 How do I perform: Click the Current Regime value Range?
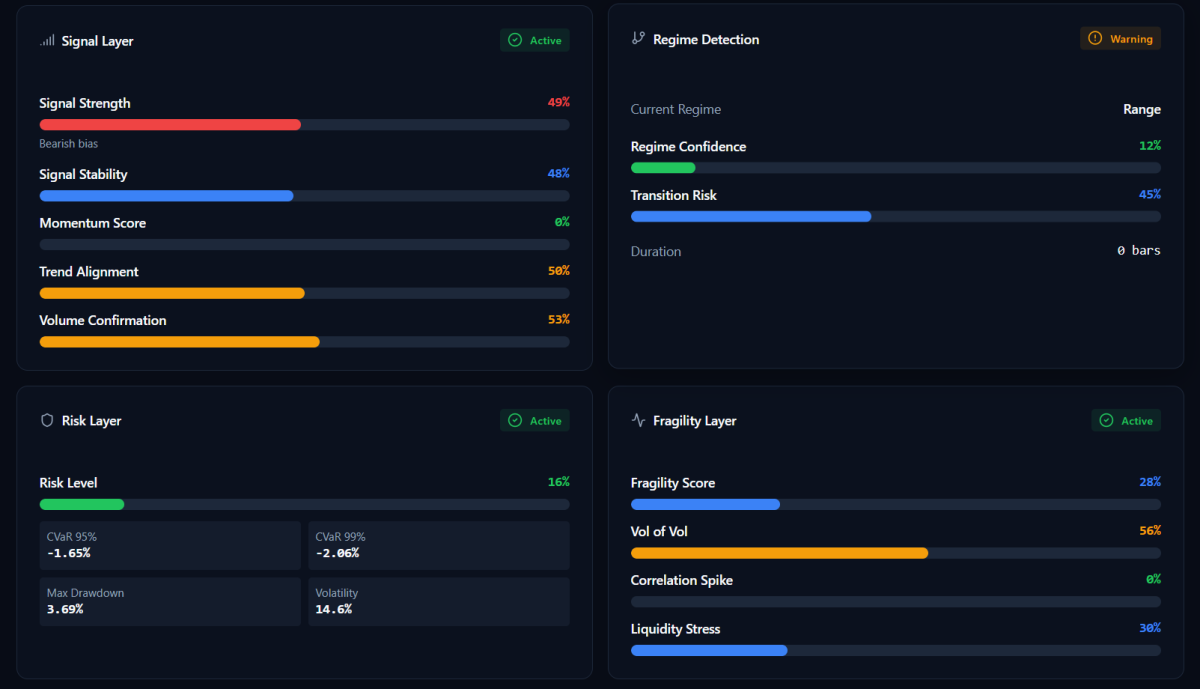click(1141, 110)
